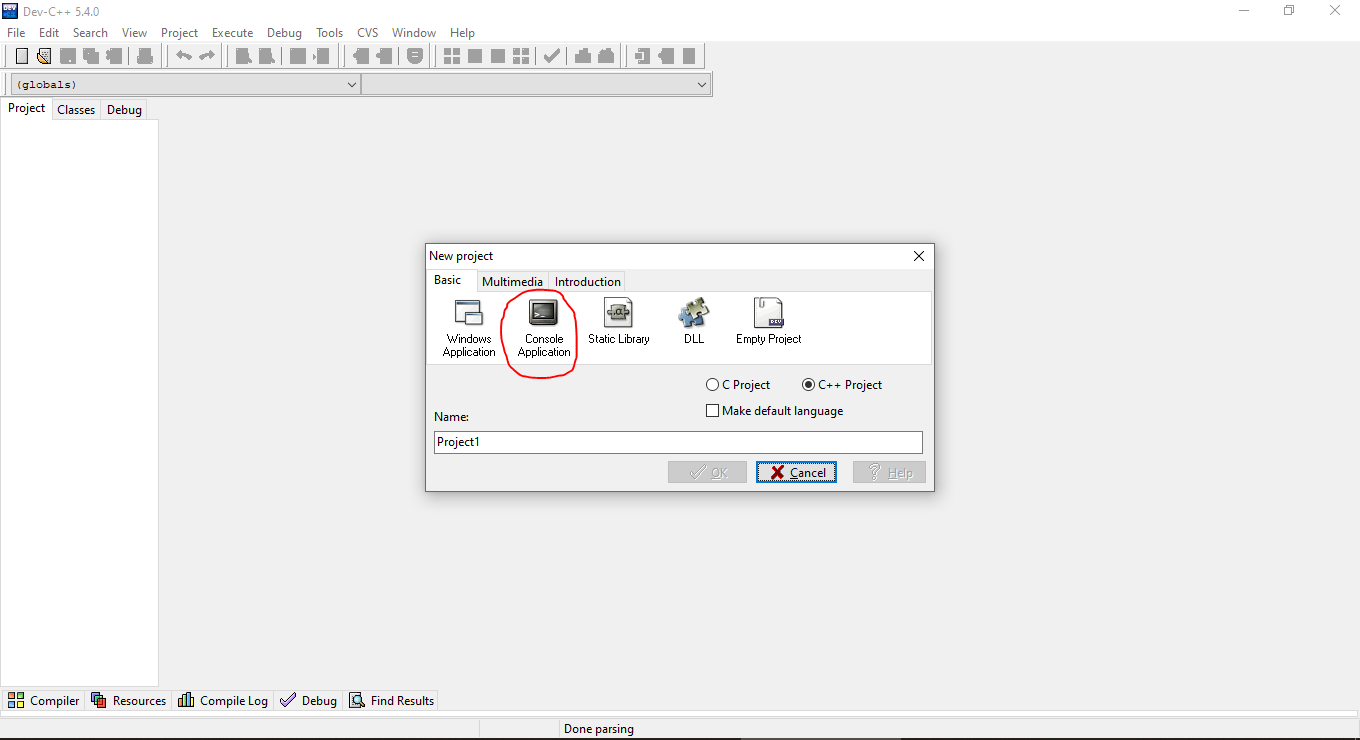This screenshot has width=1360, height=740.
Task: Click the Redo arrow icon
Action: (207, 56)
